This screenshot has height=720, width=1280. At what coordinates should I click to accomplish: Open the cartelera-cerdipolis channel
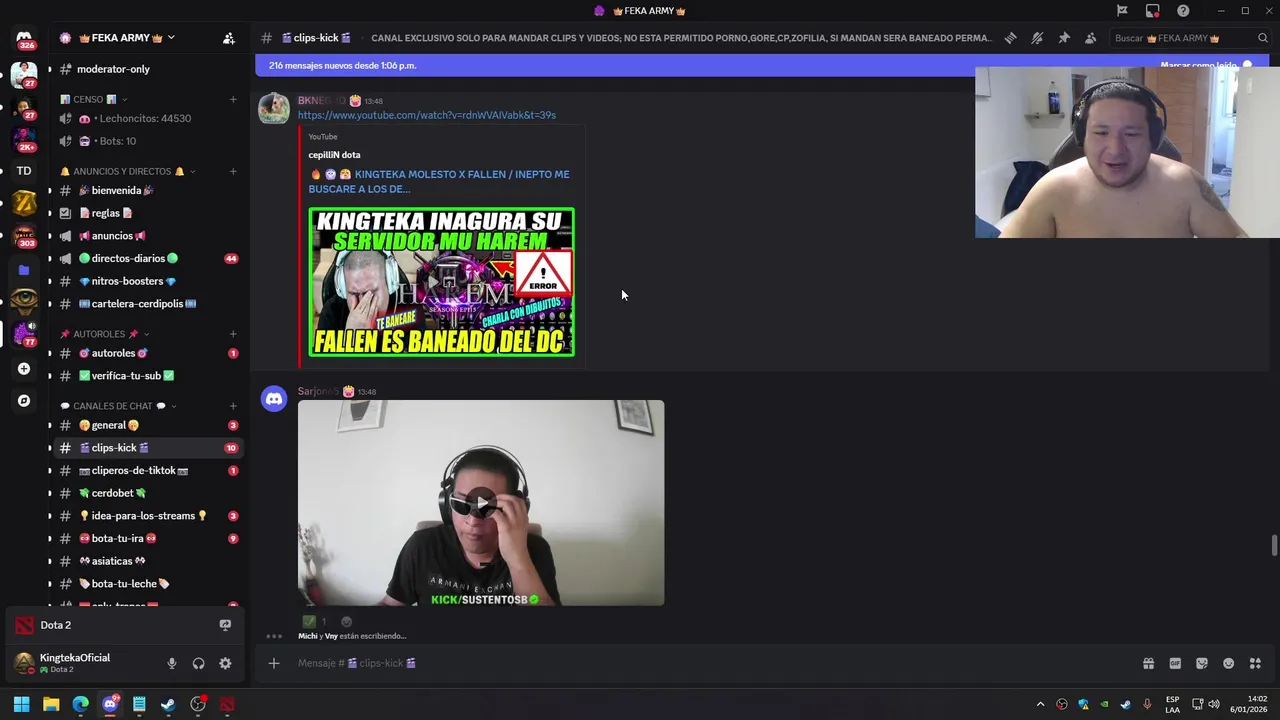pyautogui.click(x=147, y=304)
